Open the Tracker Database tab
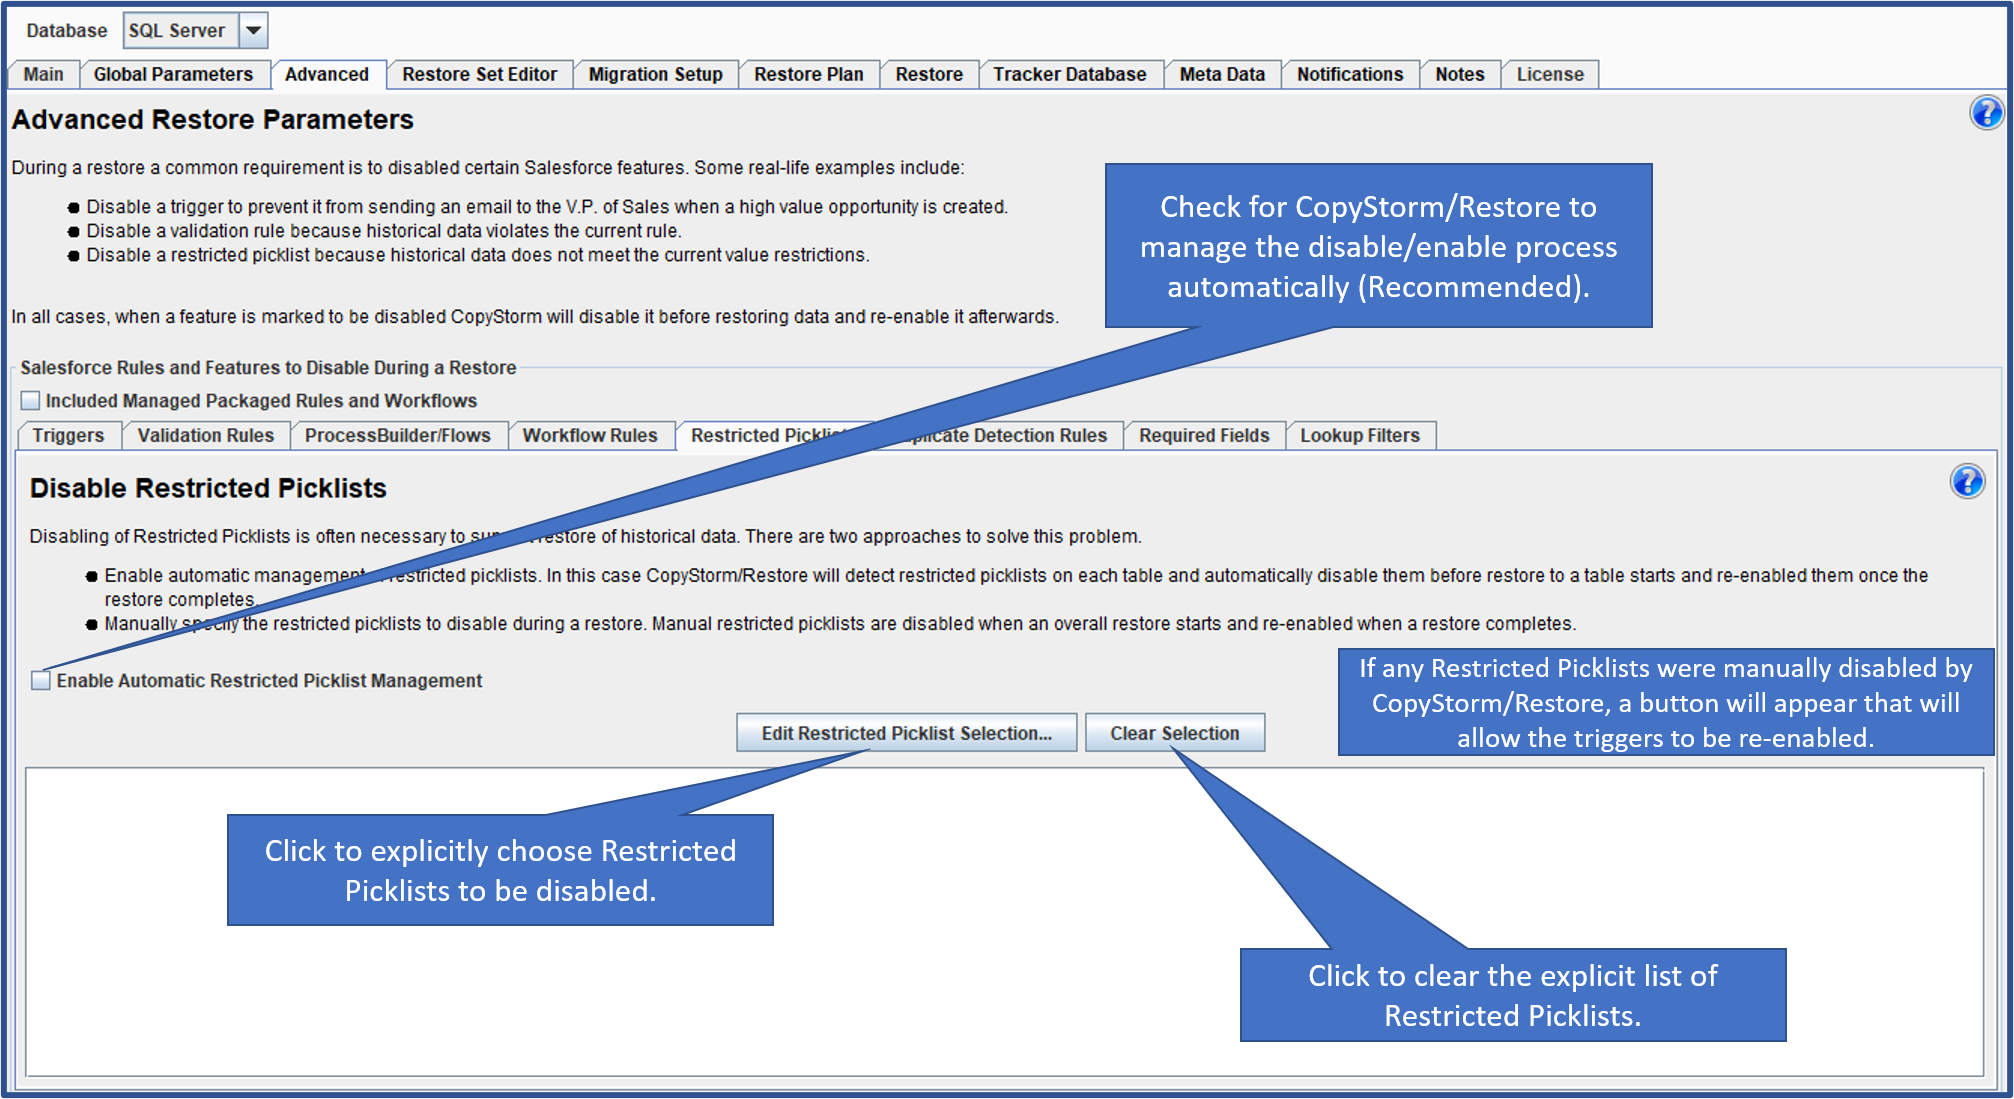This screenshot has height=1099, width=2014. 1069,74
